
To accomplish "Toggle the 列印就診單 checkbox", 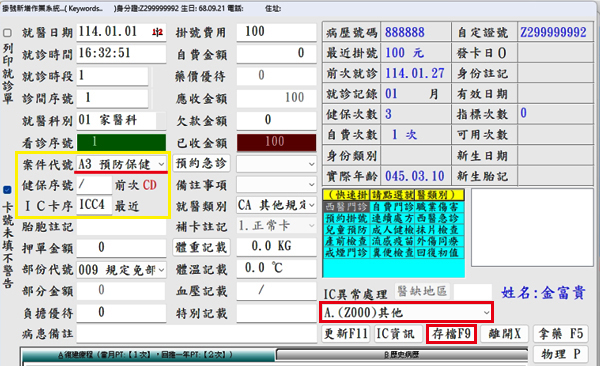I will point(7,33).
